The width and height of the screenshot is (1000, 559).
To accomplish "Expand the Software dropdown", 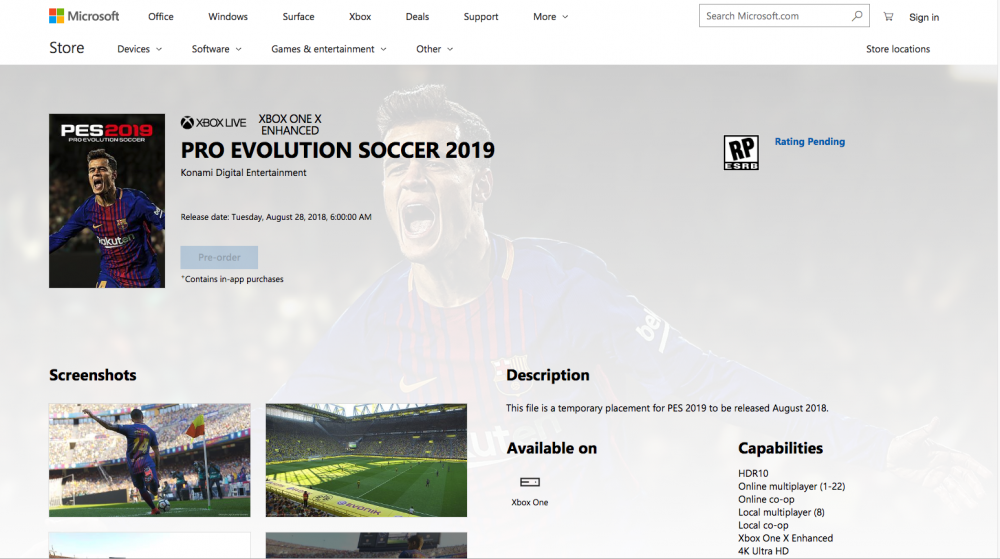I will click(x=216, y=49).
